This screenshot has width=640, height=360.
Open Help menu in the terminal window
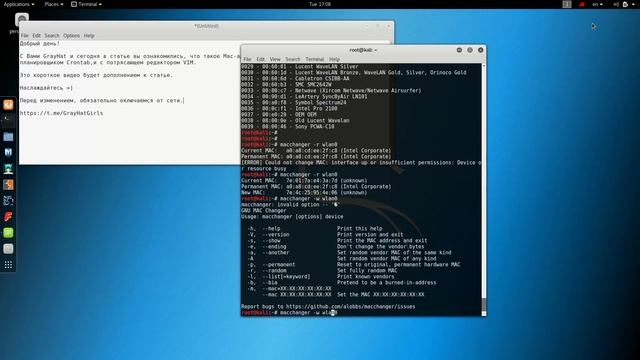coord(334,59)
